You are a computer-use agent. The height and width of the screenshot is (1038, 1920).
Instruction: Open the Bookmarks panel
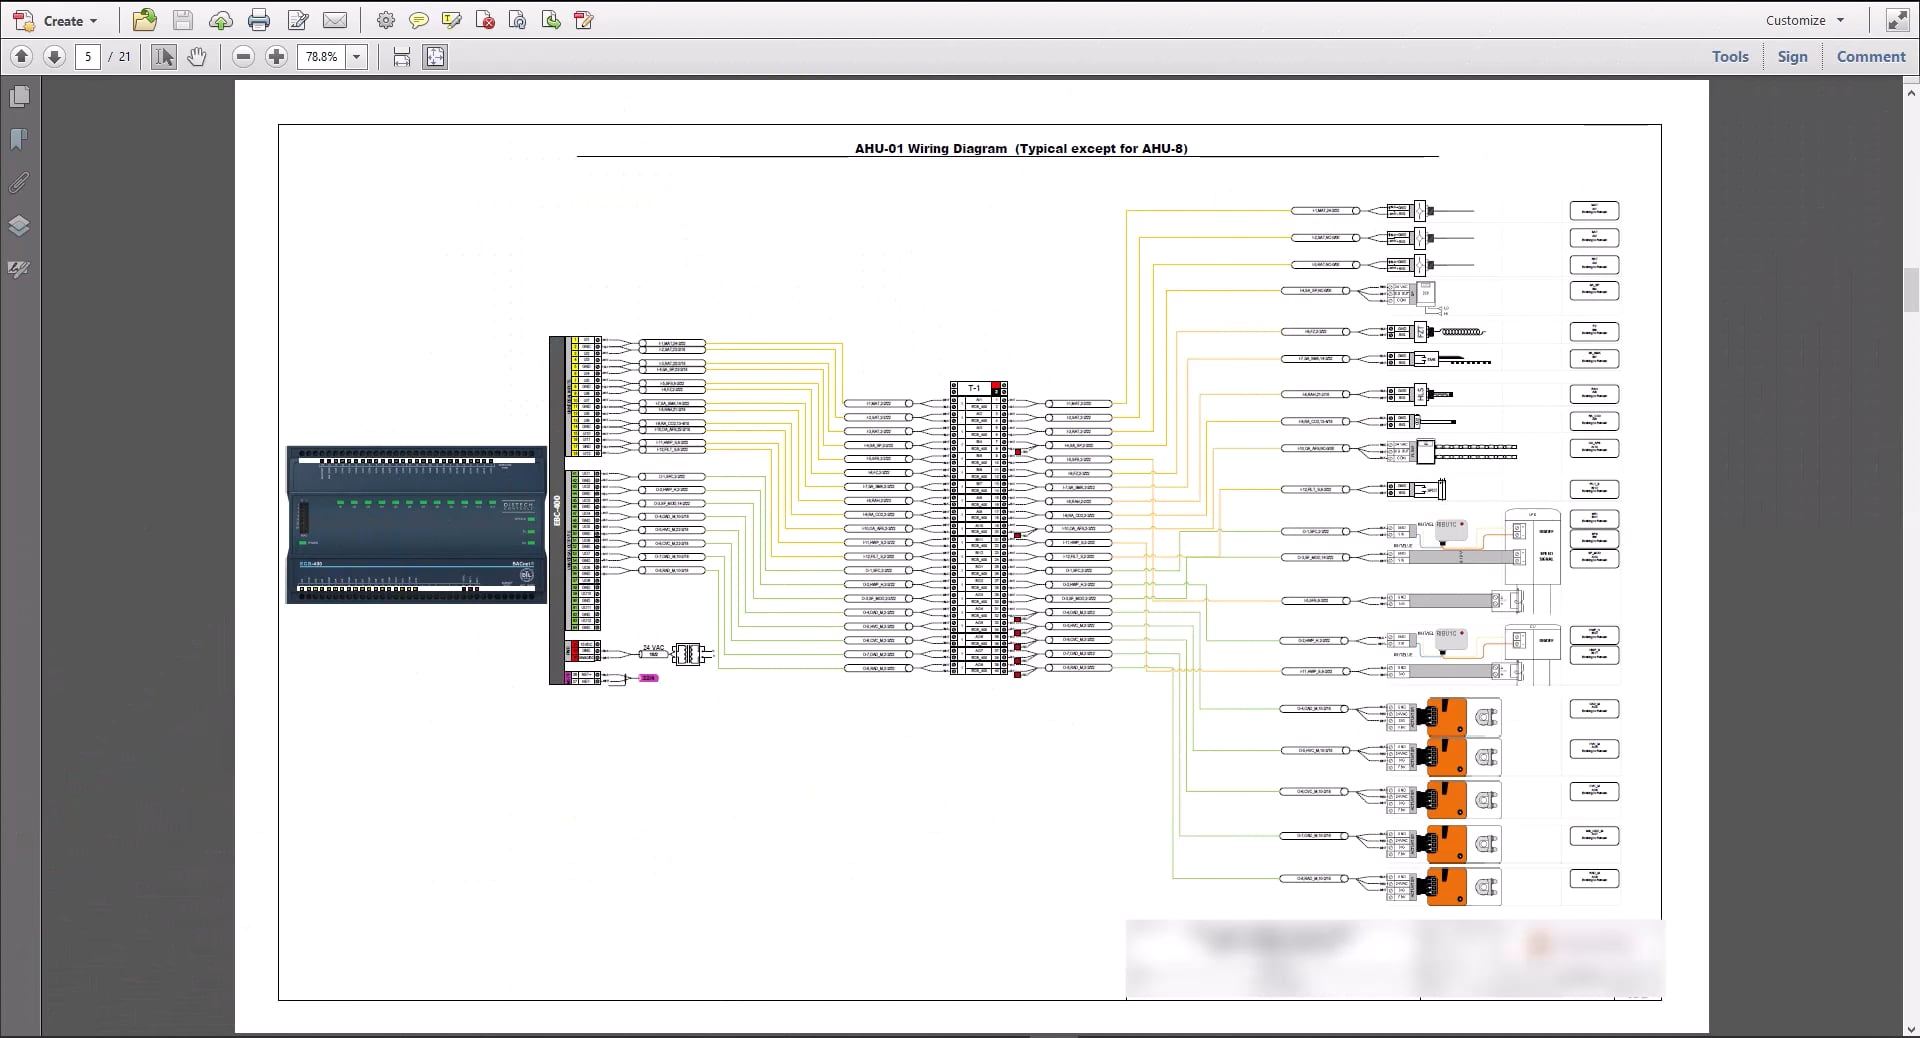(20, 139)
